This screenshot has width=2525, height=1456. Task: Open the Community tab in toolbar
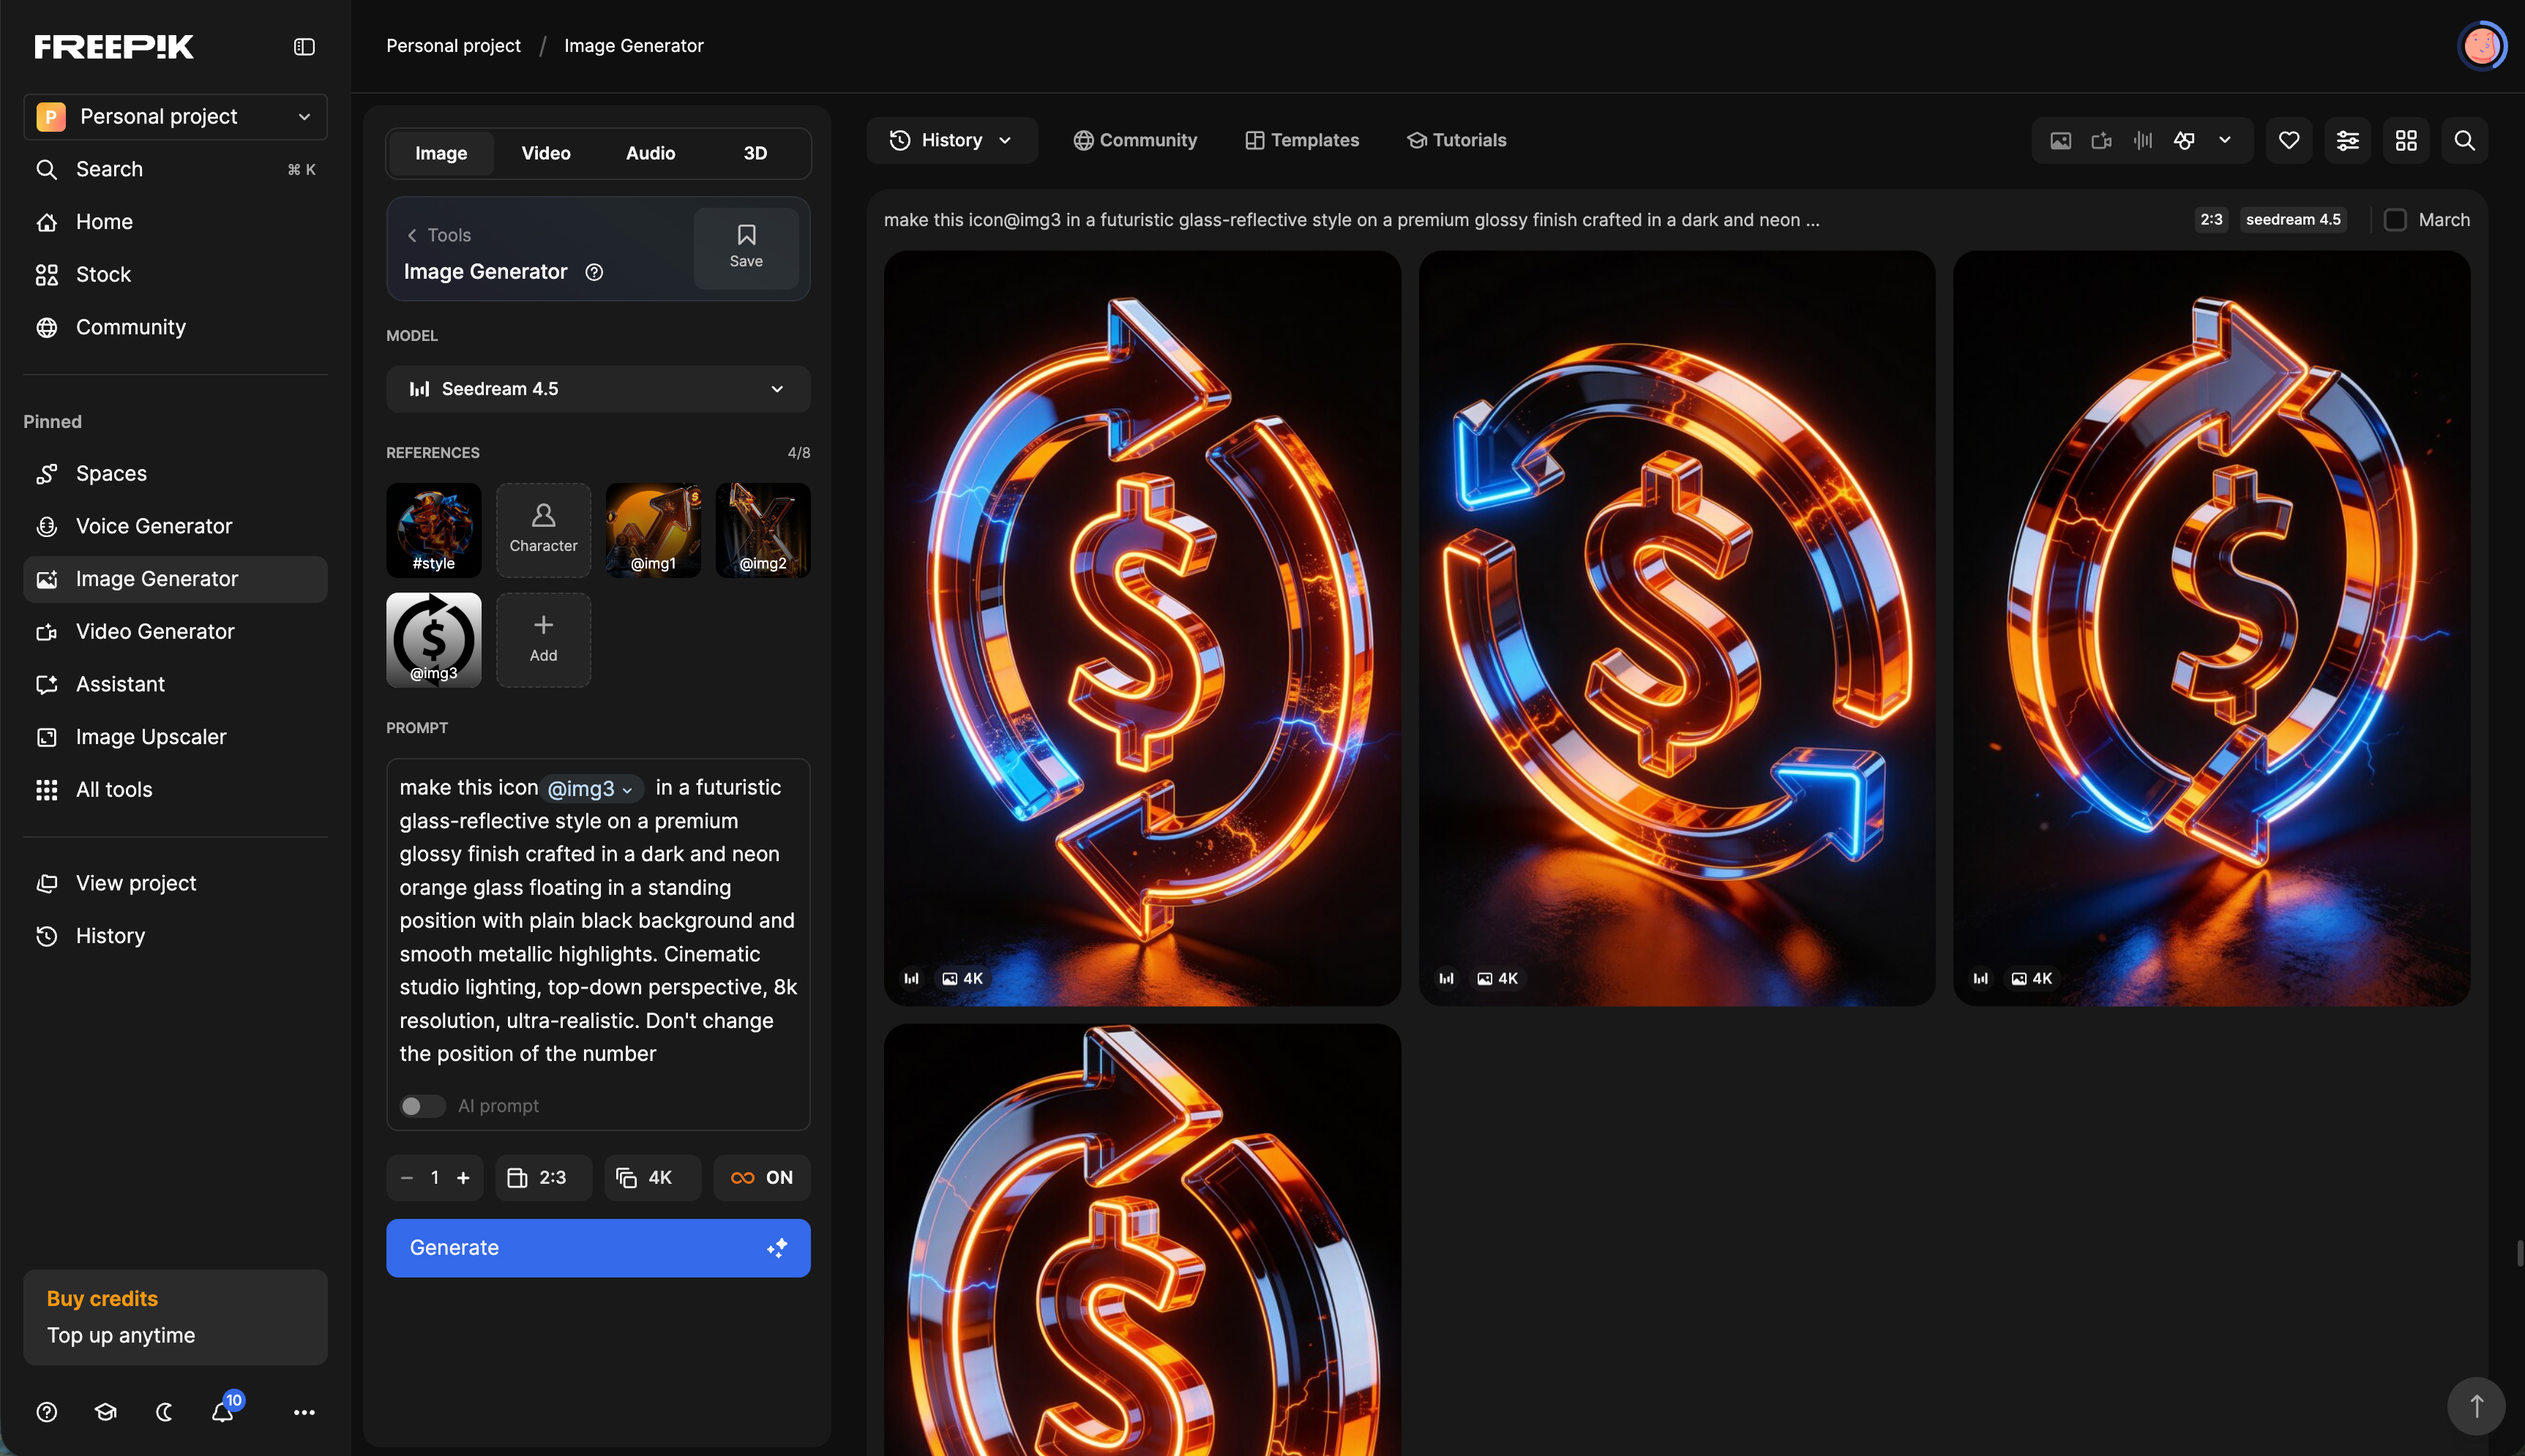click(x=1135, y=140)
